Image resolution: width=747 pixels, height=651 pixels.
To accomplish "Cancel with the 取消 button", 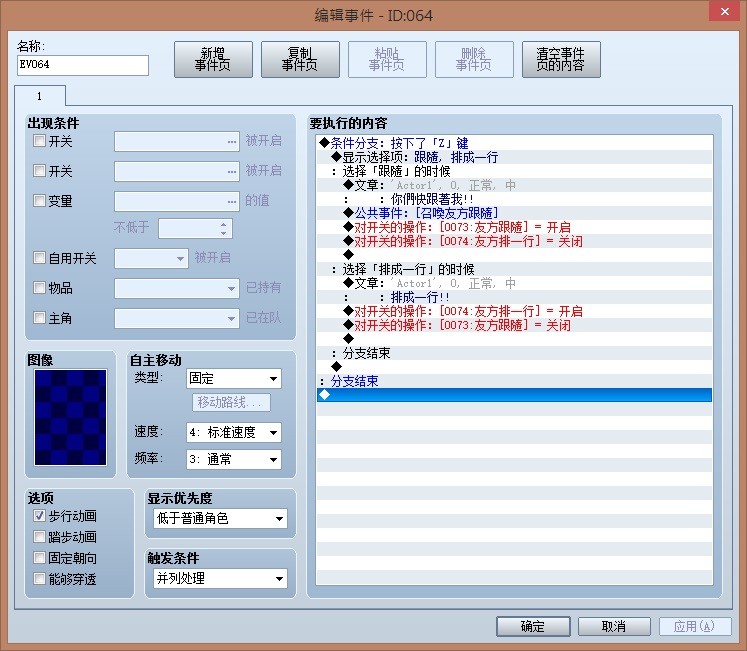I will 614,626.
